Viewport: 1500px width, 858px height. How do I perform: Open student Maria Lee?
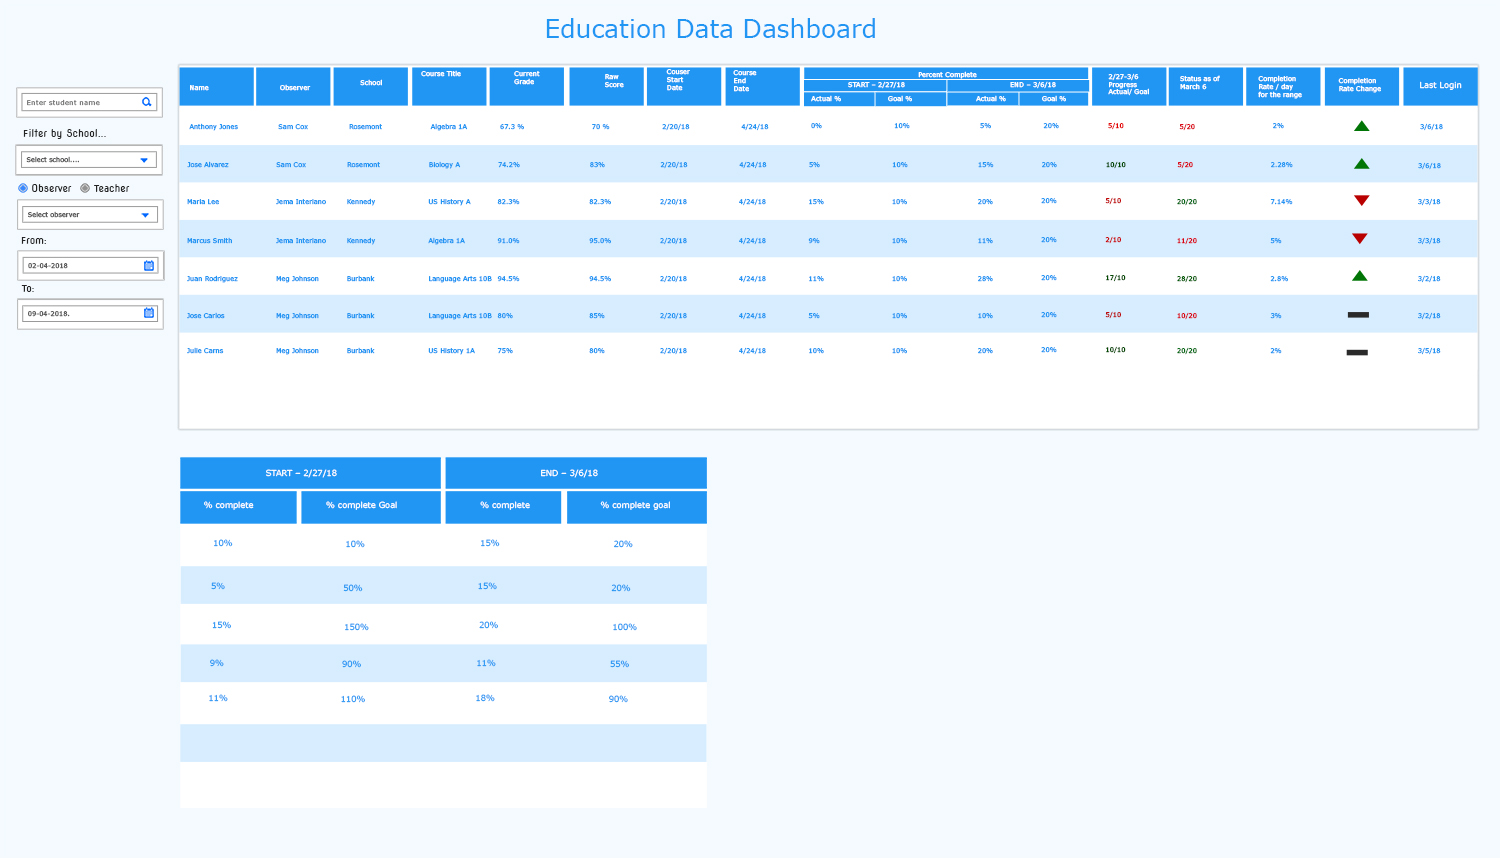(203, 202)
